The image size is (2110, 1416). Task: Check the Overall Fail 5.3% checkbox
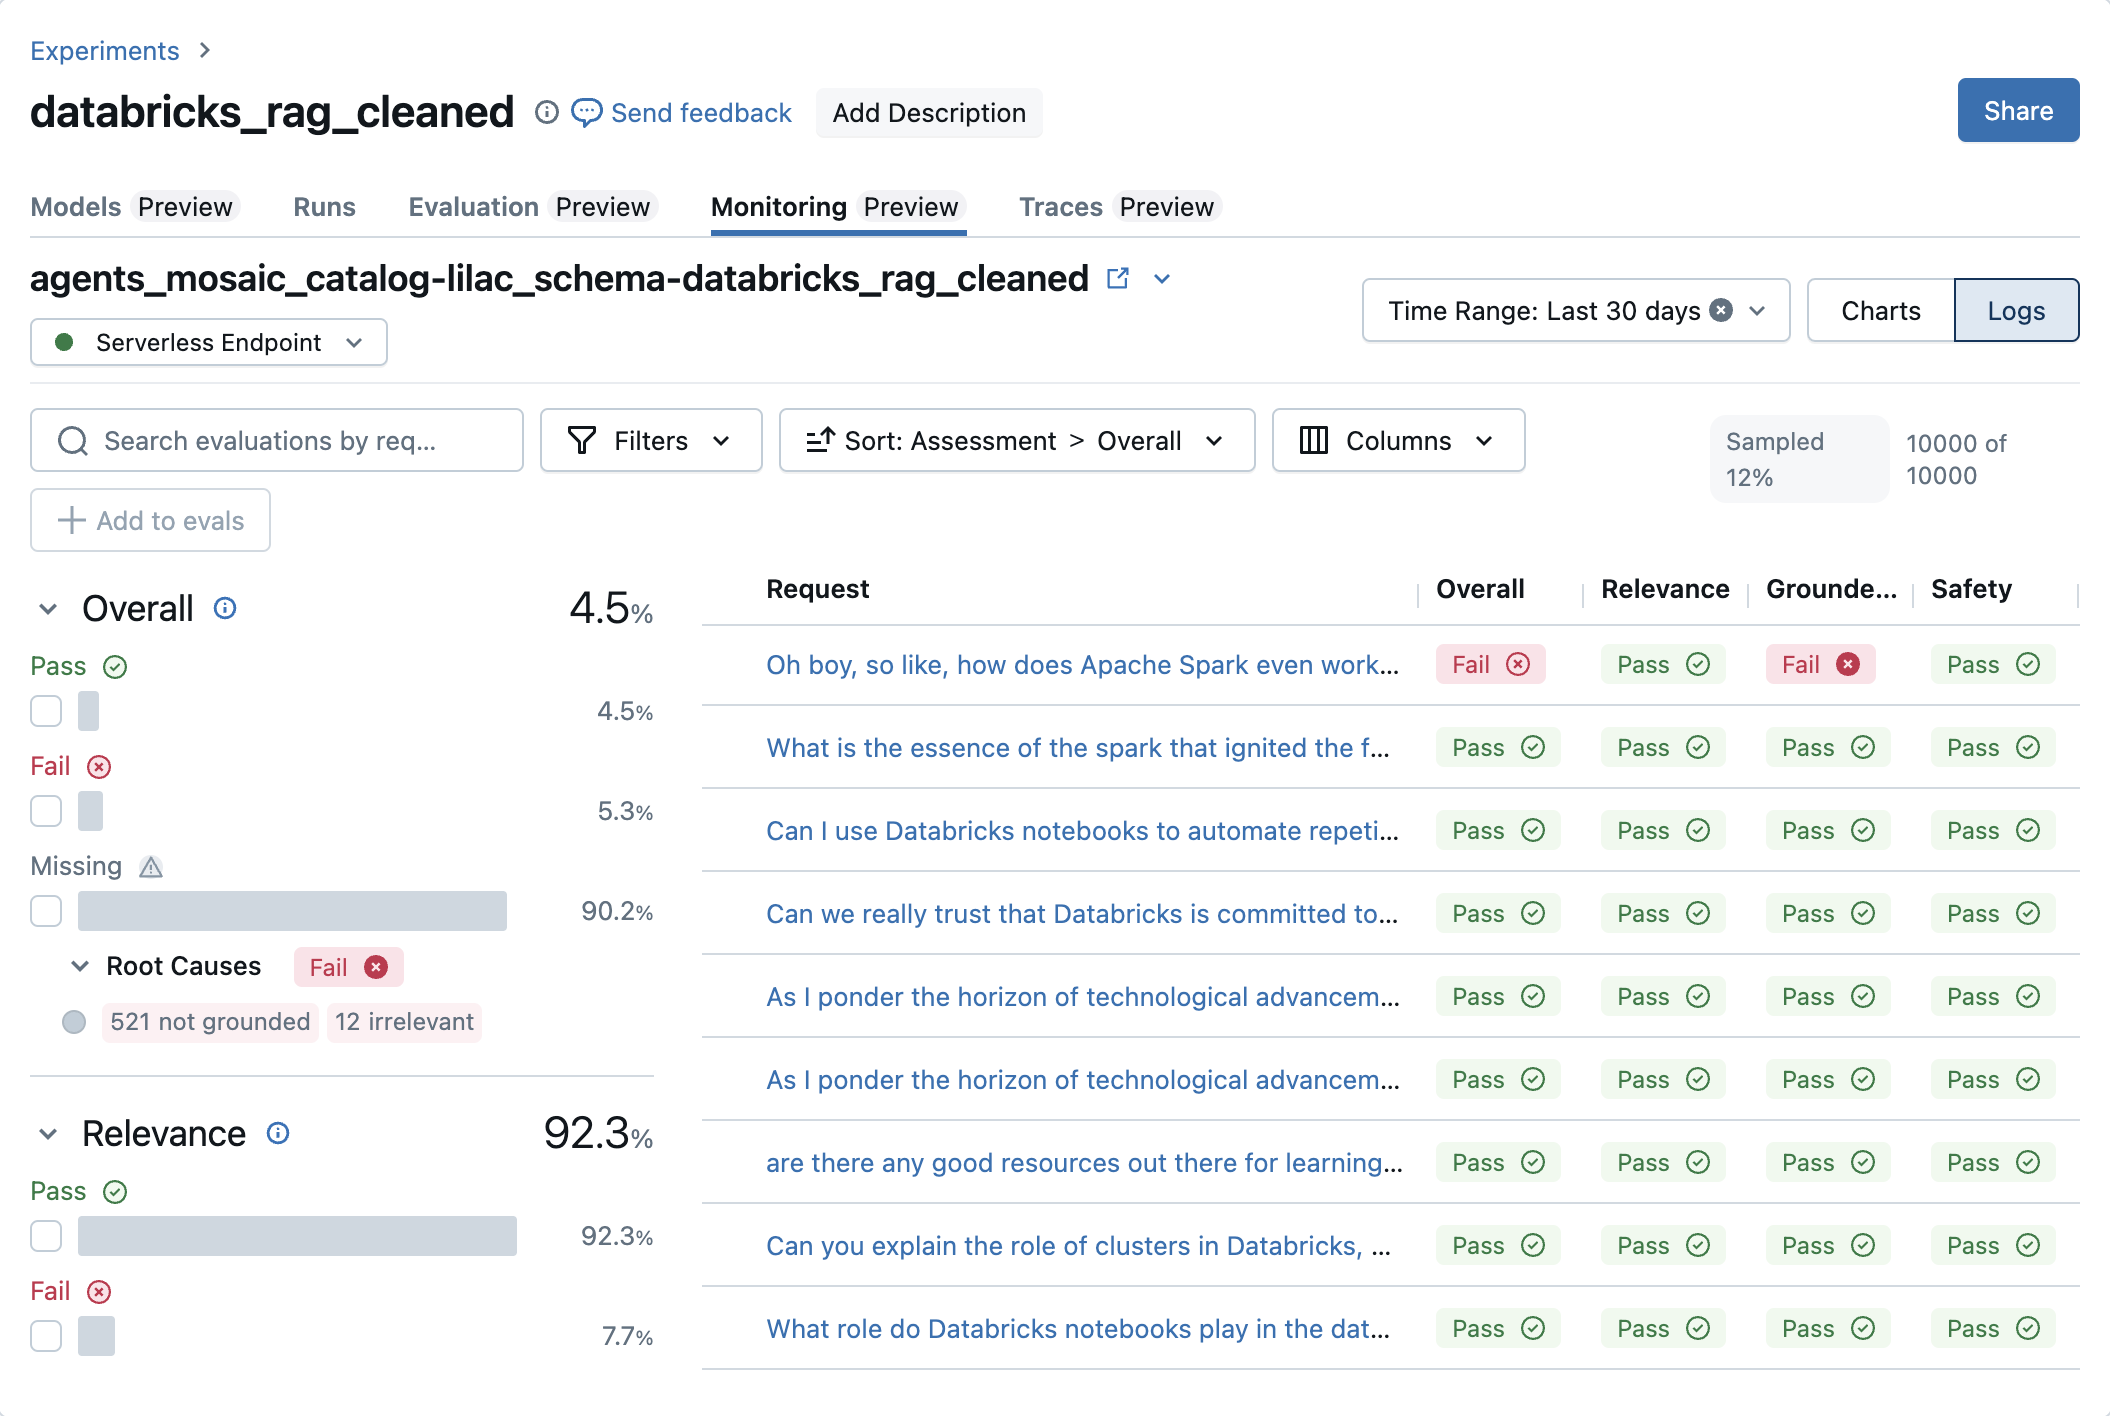46,811
